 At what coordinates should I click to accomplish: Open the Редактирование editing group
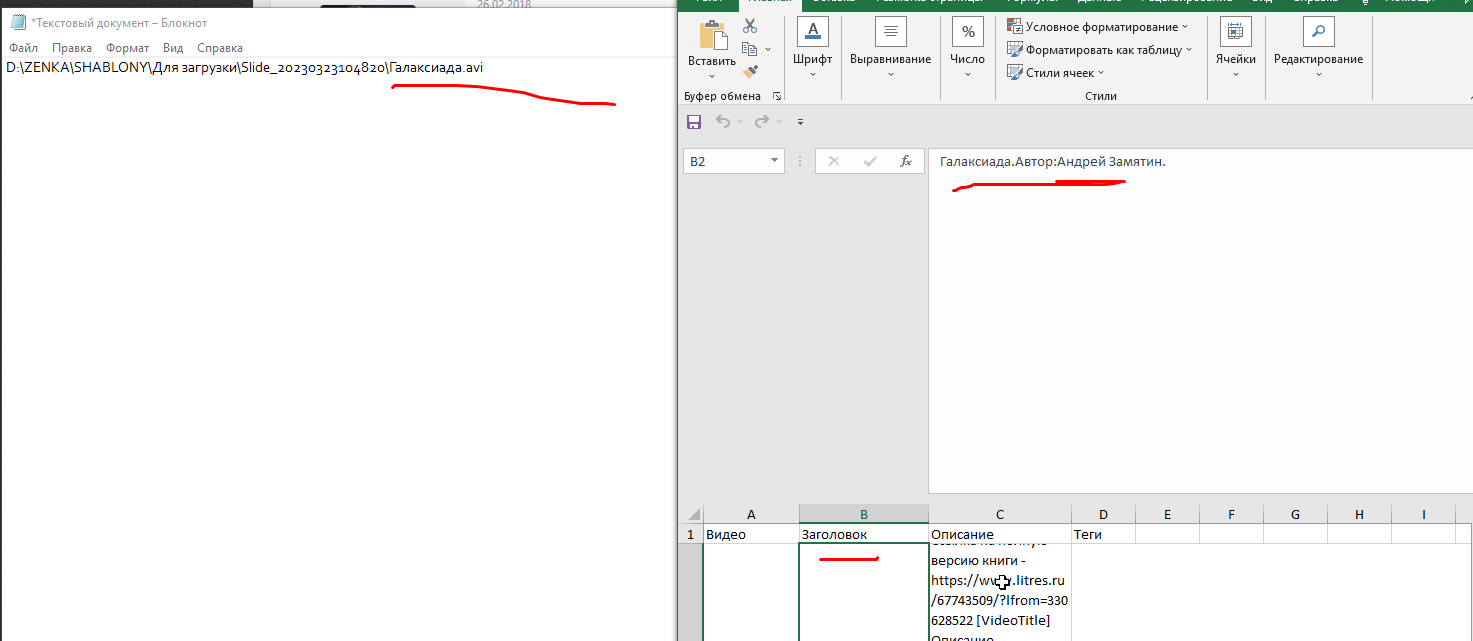tap(1318, 50)
